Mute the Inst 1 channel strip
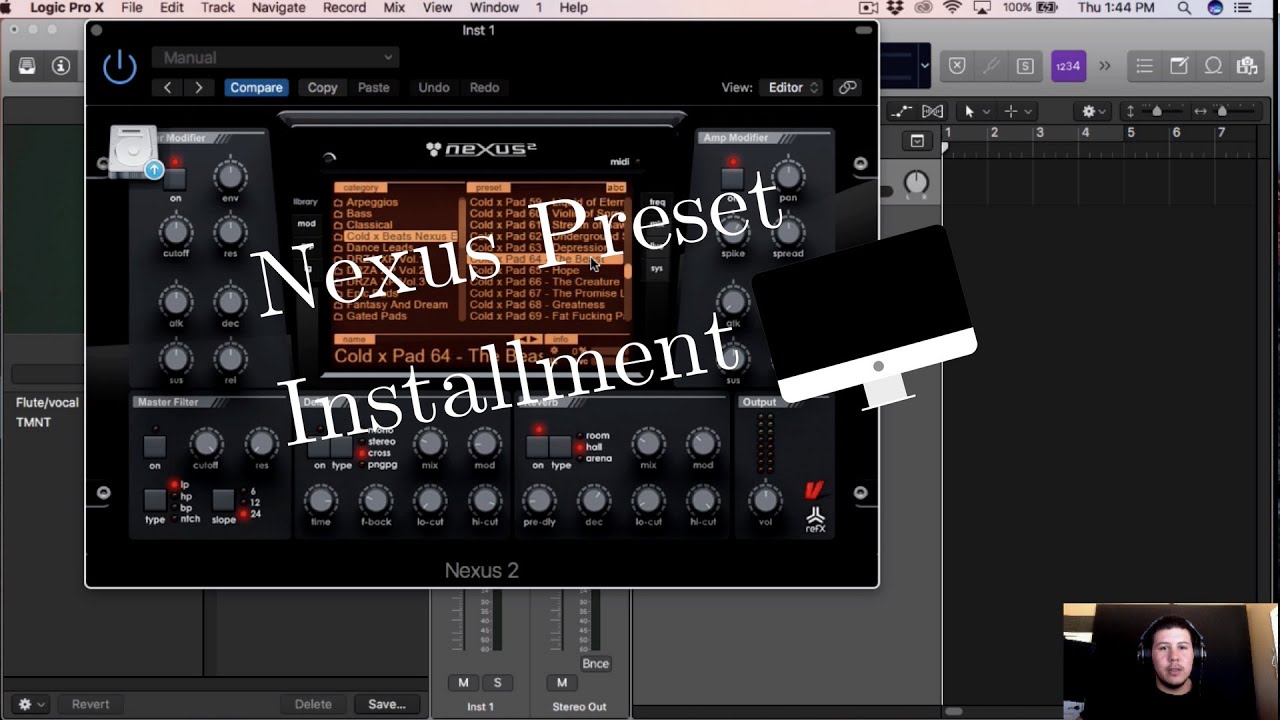 point(463,683)
